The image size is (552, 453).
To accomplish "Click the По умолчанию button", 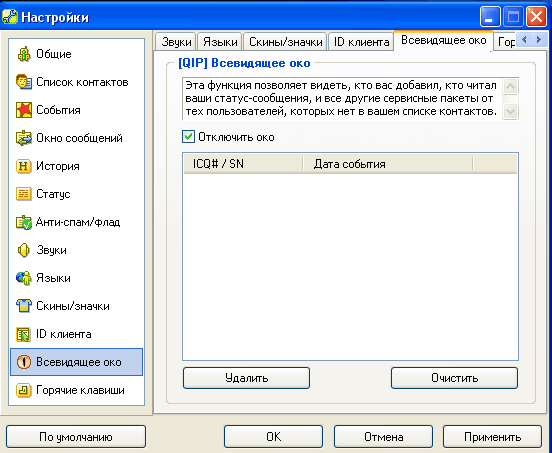I will pos(76,437).
